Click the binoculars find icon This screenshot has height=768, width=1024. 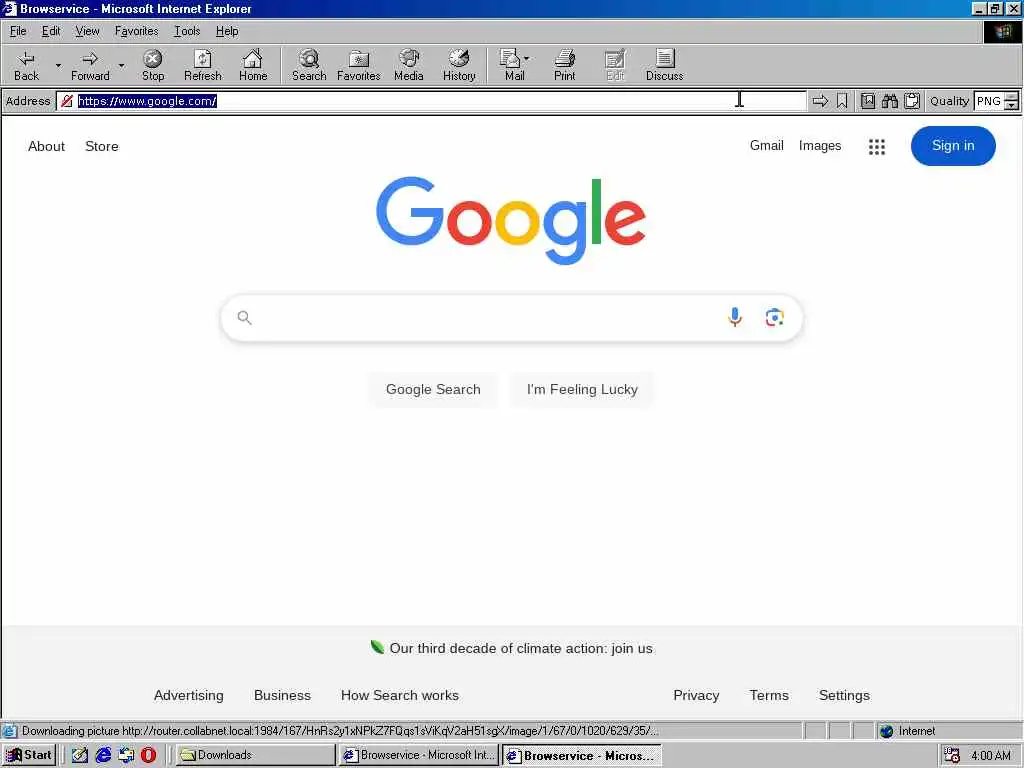pos(889,101)
